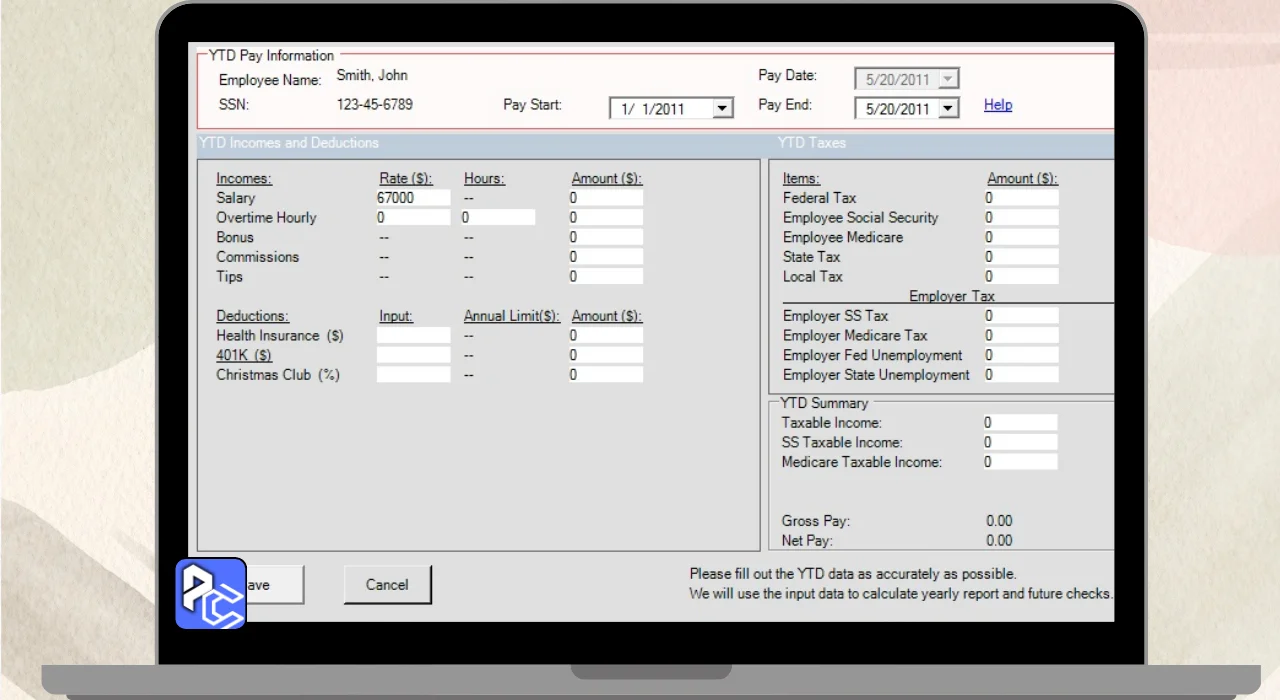Image resolution: width=1280 pixels, height=700 pixels.
Task: Expand the Pay End date dropdown
Action: click(949, 109)
